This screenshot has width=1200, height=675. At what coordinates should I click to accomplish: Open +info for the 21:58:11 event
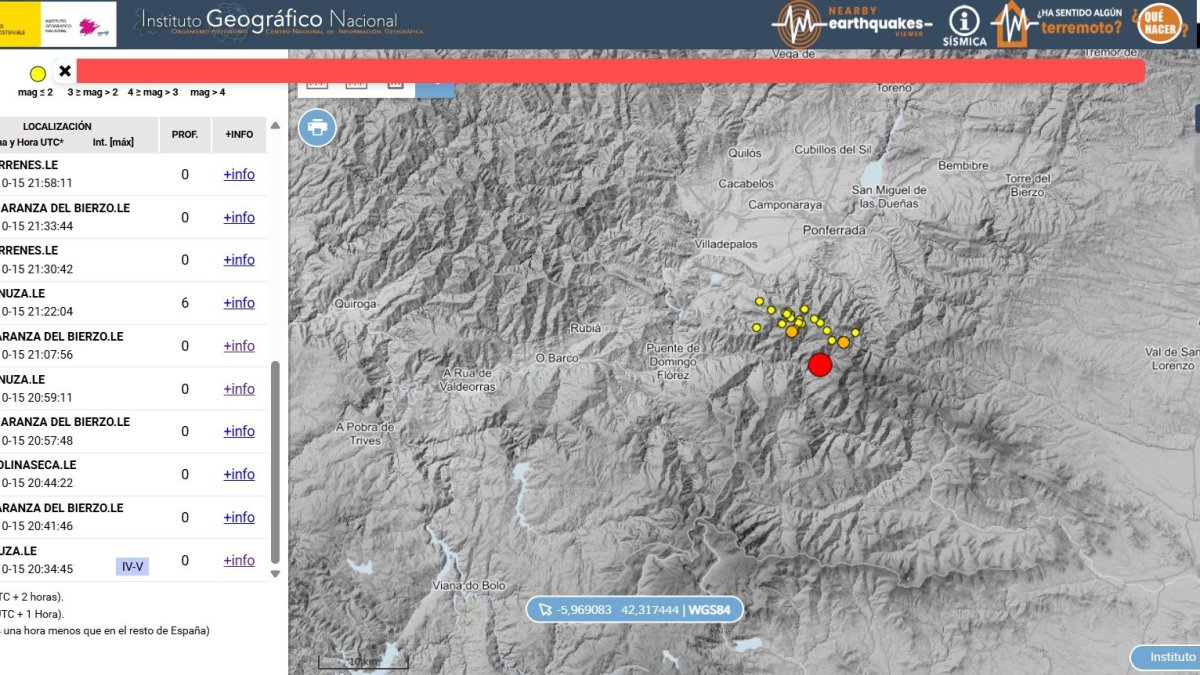pyautogui.click(x=239, y=174)
